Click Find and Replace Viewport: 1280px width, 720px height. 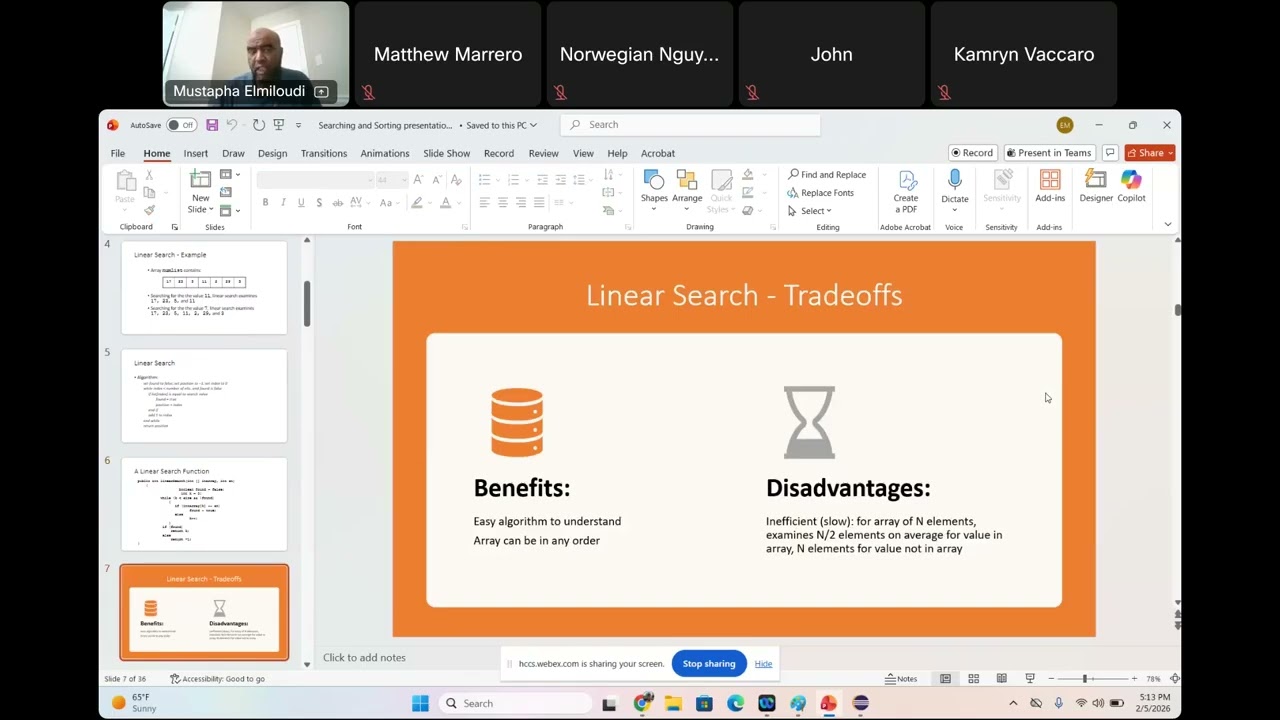(x=827, y=175)
